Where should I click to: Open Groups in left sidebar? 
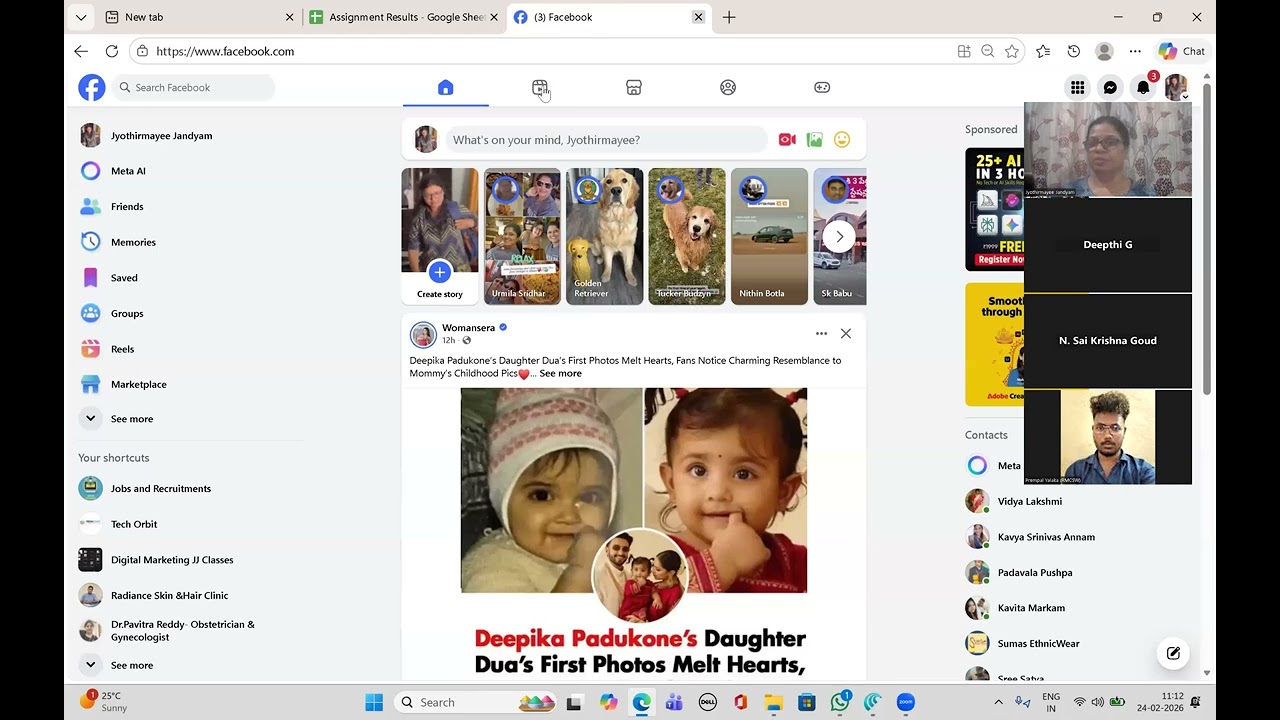(127, 313)
